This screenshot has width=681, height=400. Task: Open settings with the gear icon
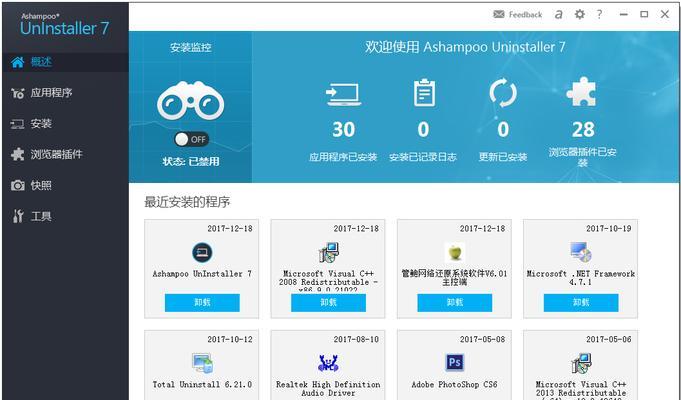click(579, 14)
